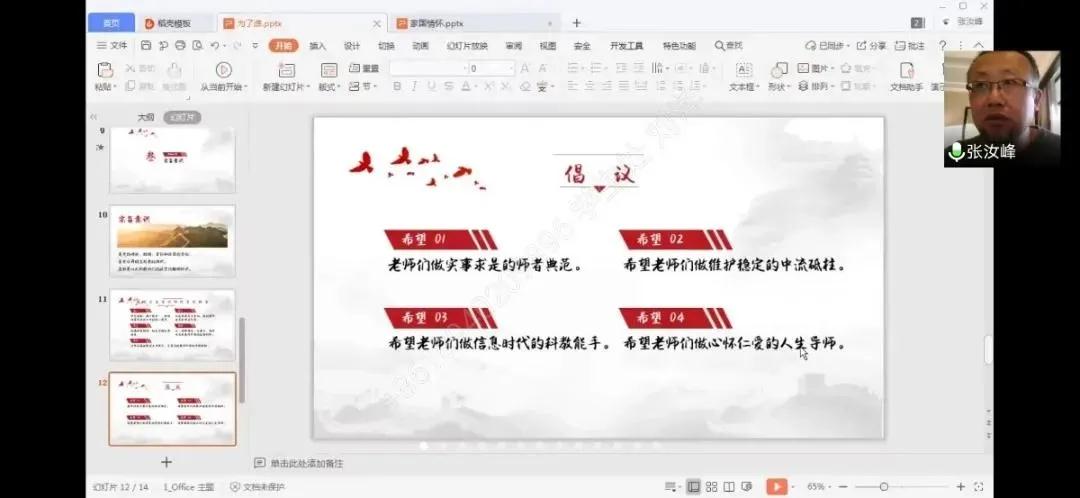Toggle bold text formatting
Screen dimensions: 1080x498
pos(397,87)
